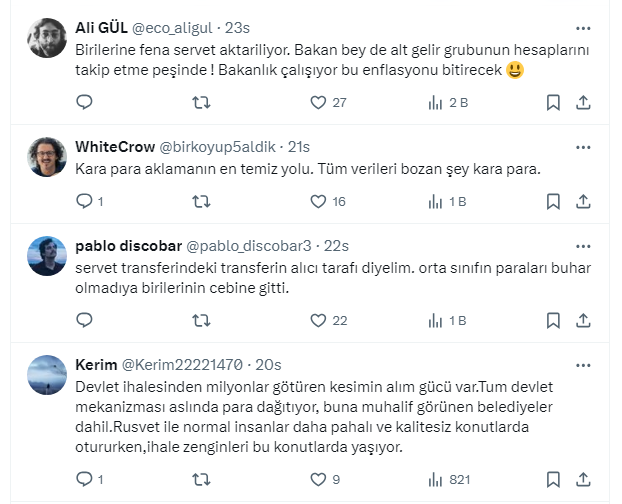View analytics of WhiteCrow's tweet
Image resolution: width=622 pixels, height=504 pixels.
pos(436,202)
